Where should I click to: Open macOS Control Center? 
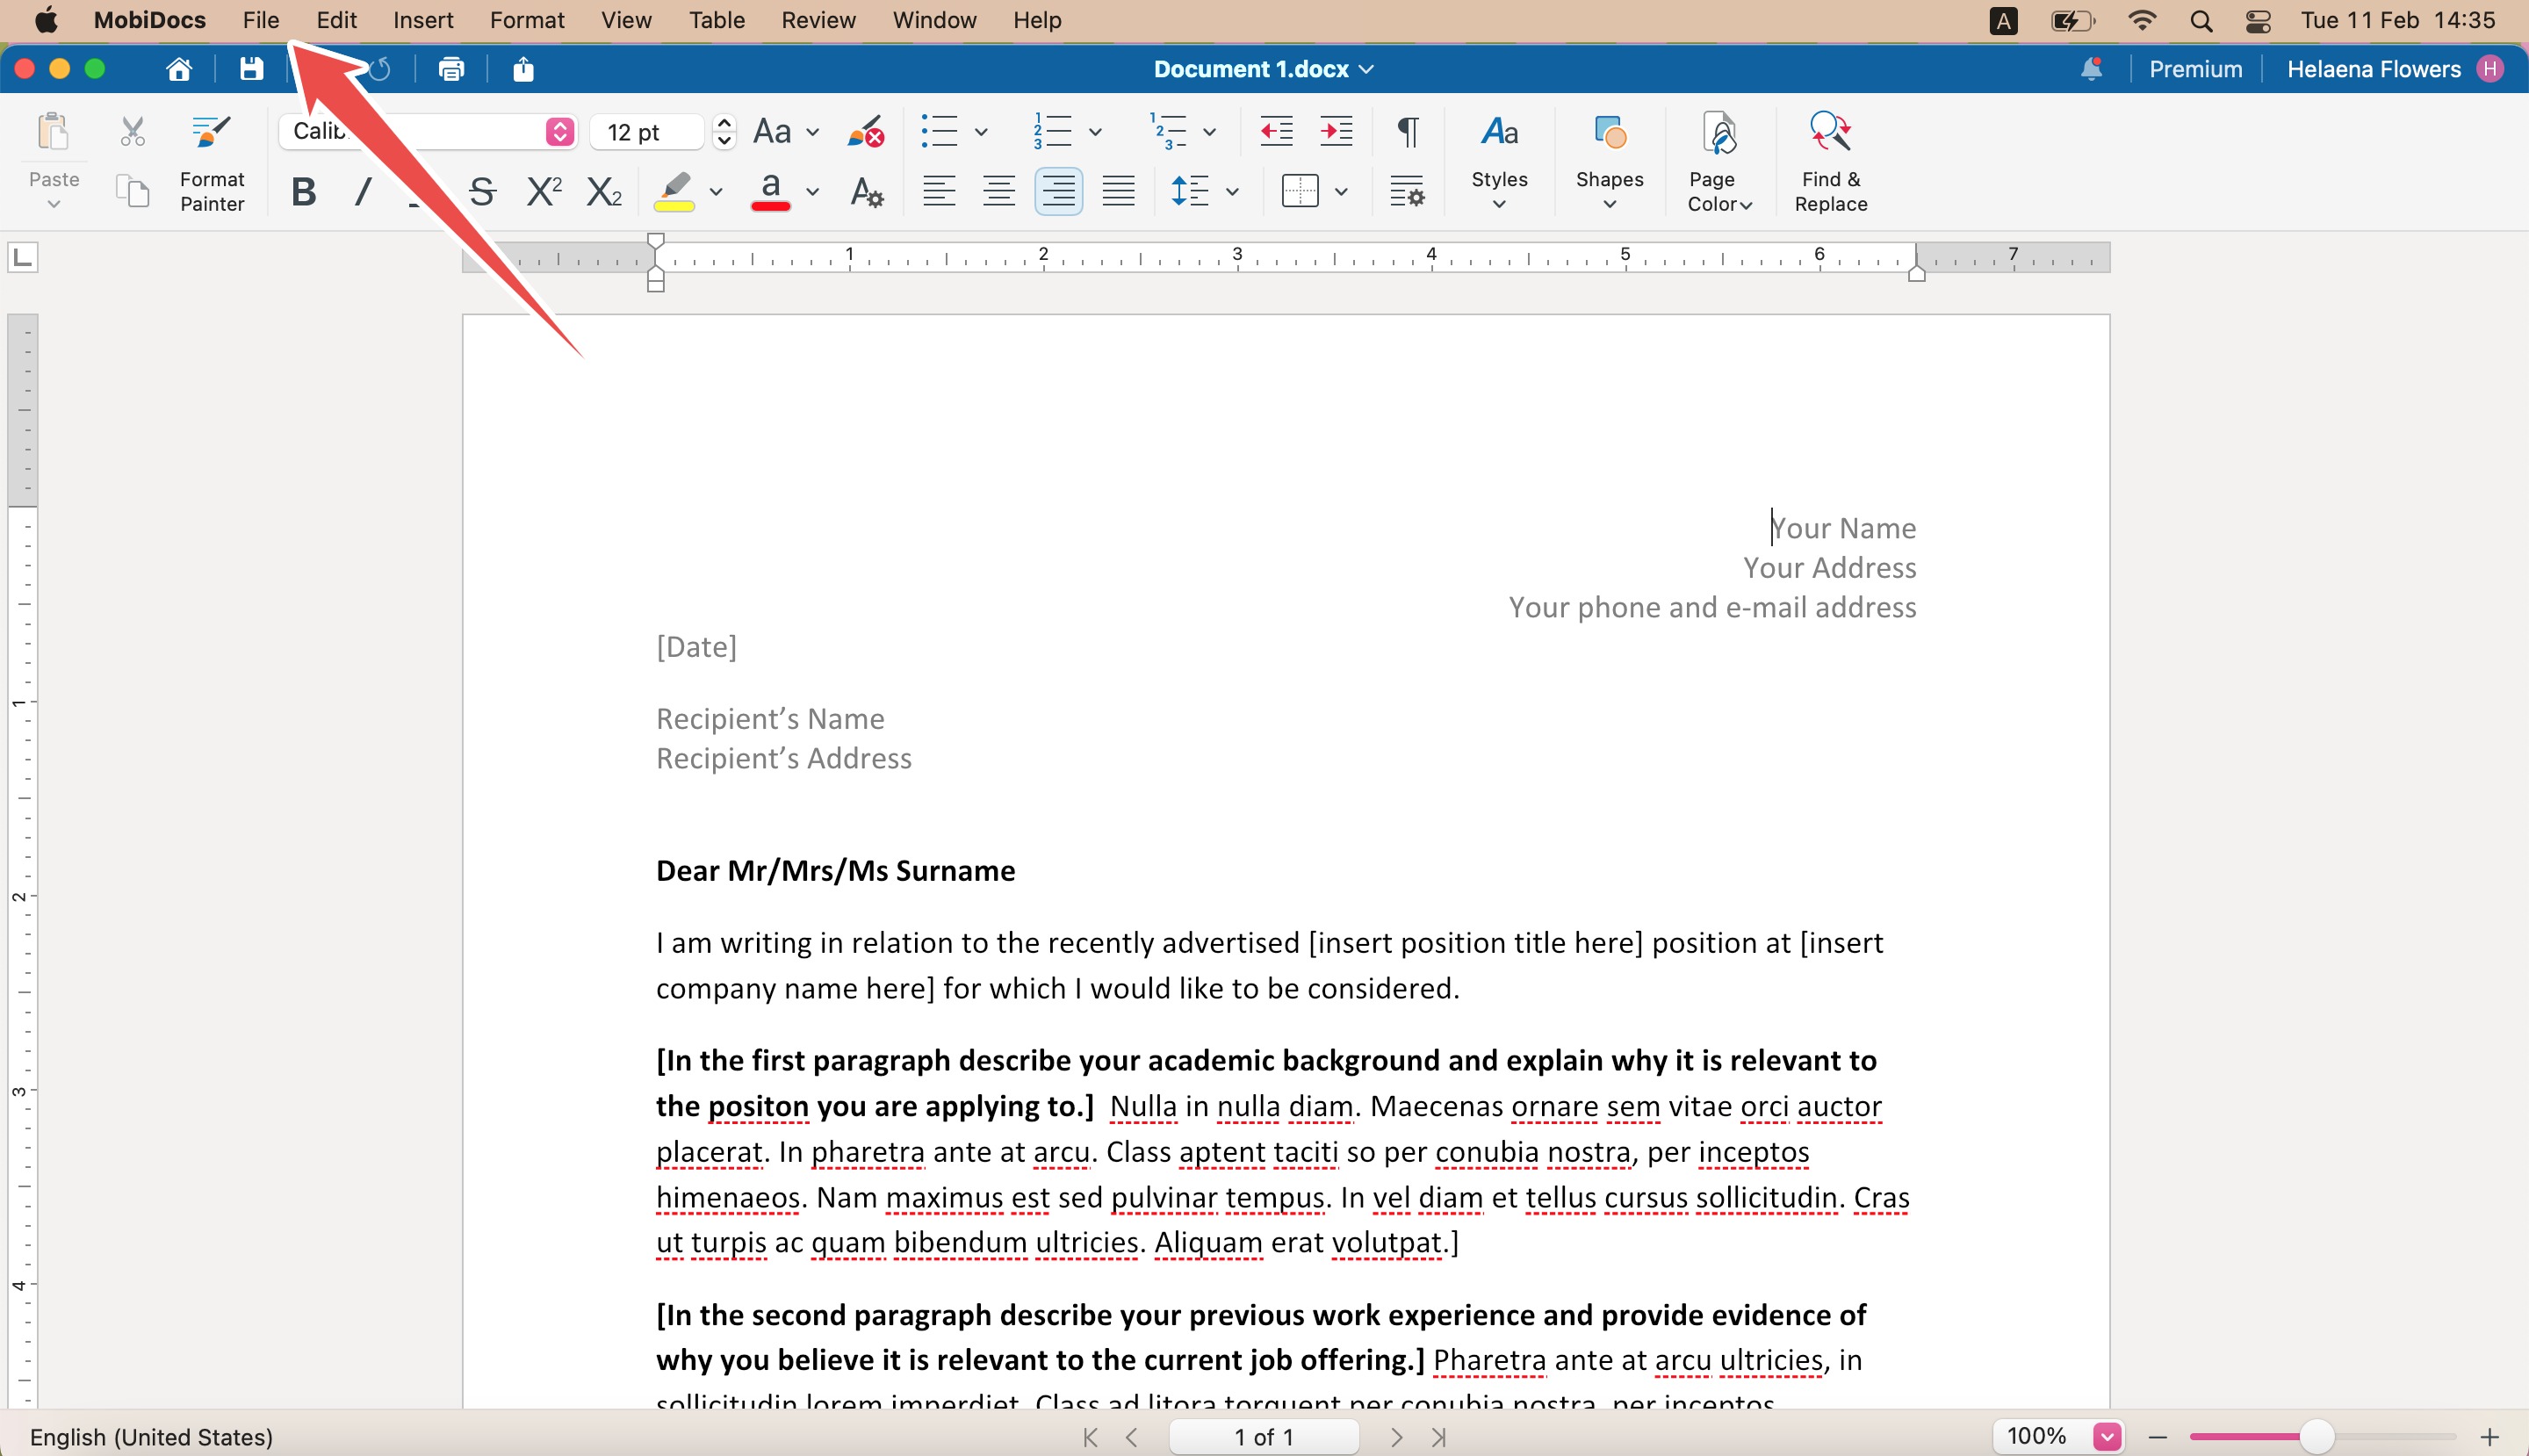click(x=2258, y=20)
